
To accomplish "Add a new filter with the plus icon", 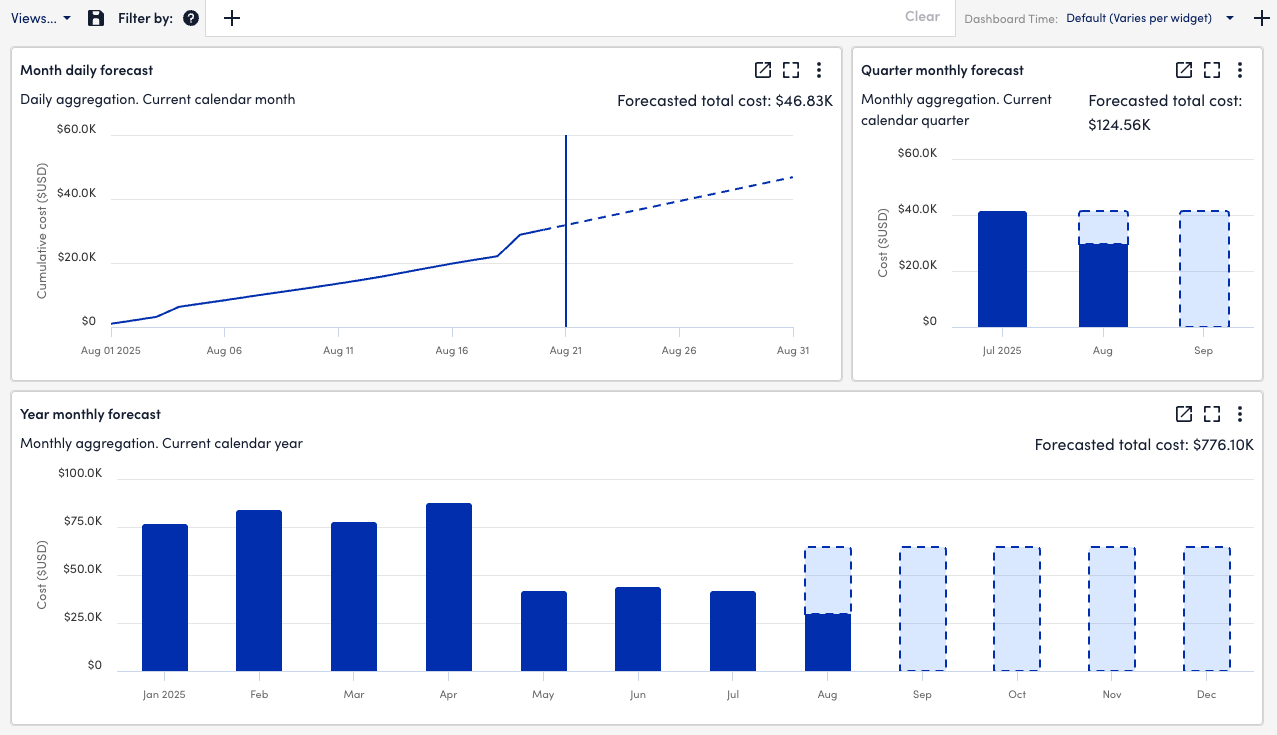I will click(232, 17).
